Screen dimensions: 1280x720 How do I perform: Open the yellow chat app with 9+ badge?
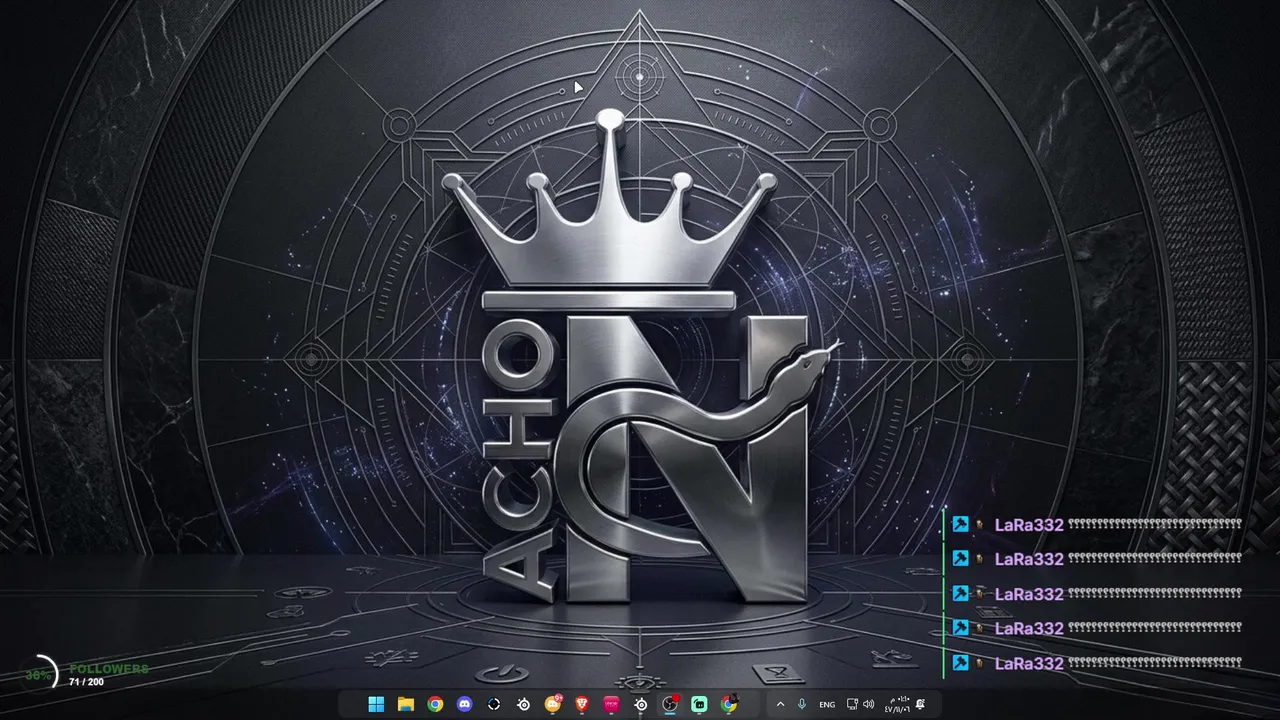553,704
